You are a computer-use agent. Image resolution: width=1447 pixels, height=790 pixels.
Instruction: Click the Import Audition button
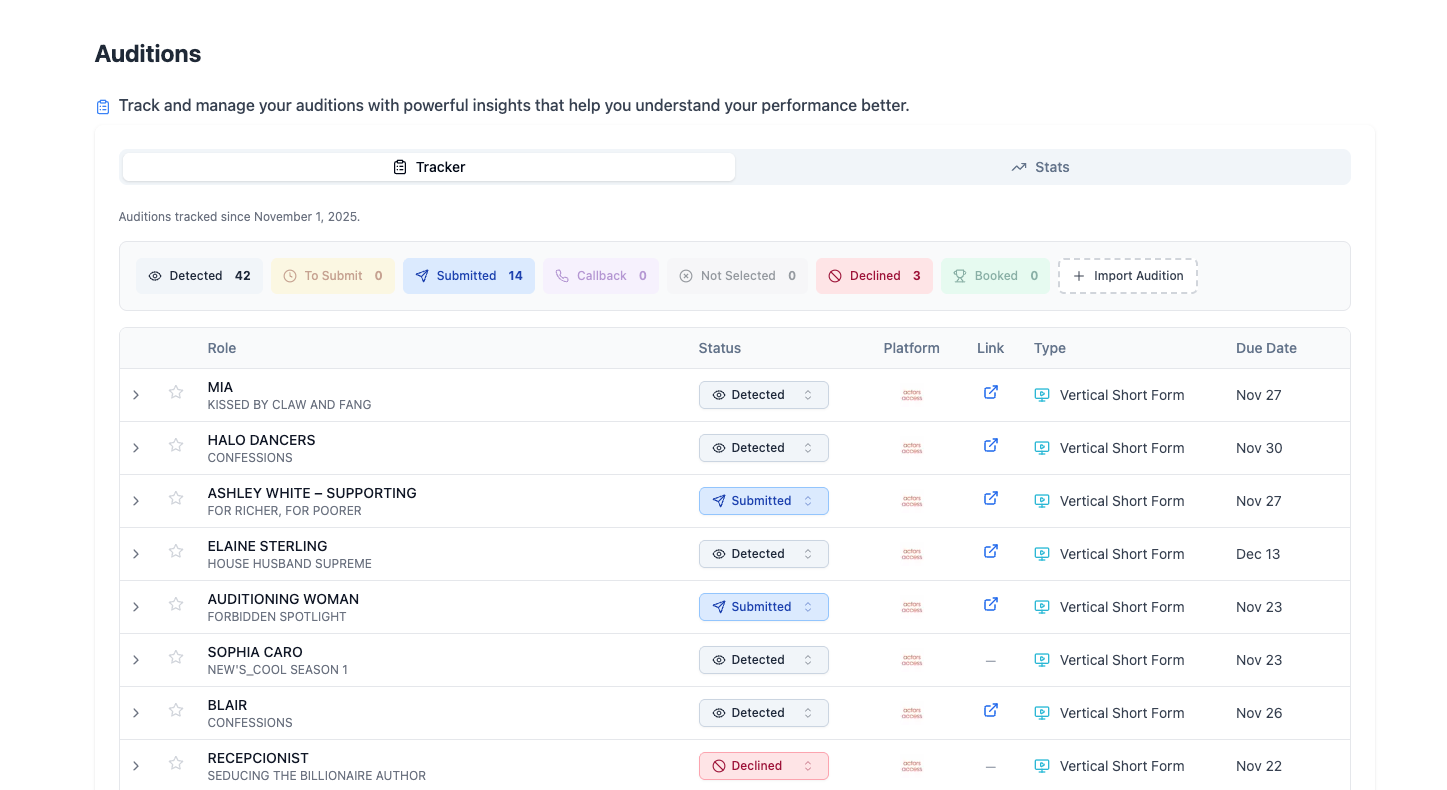click(1127, 275)
